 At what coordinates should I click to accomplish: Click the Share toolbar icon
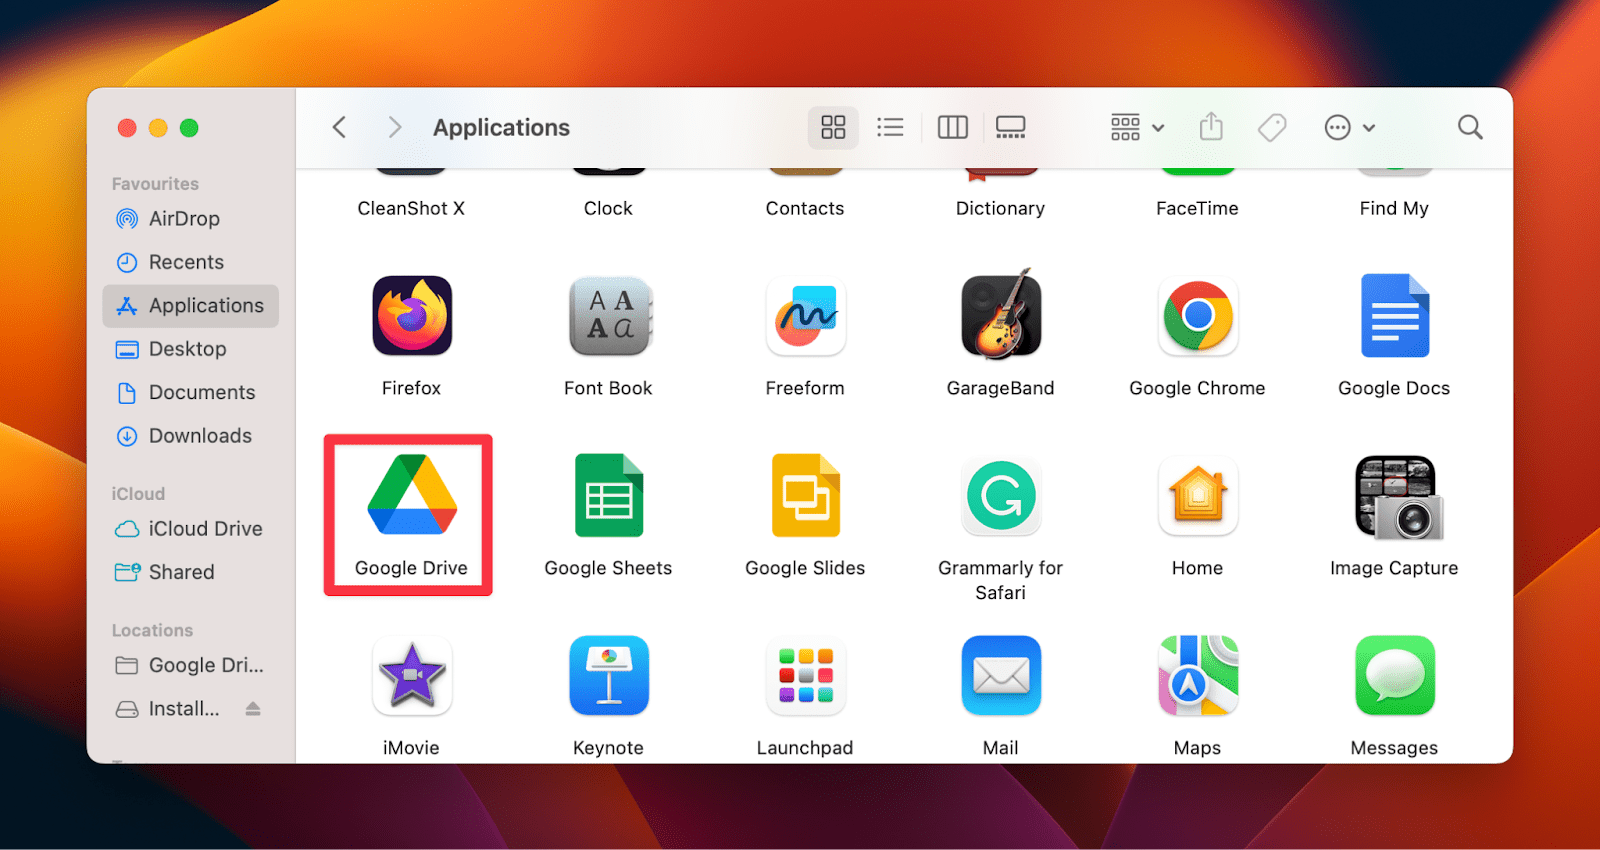1211,126
